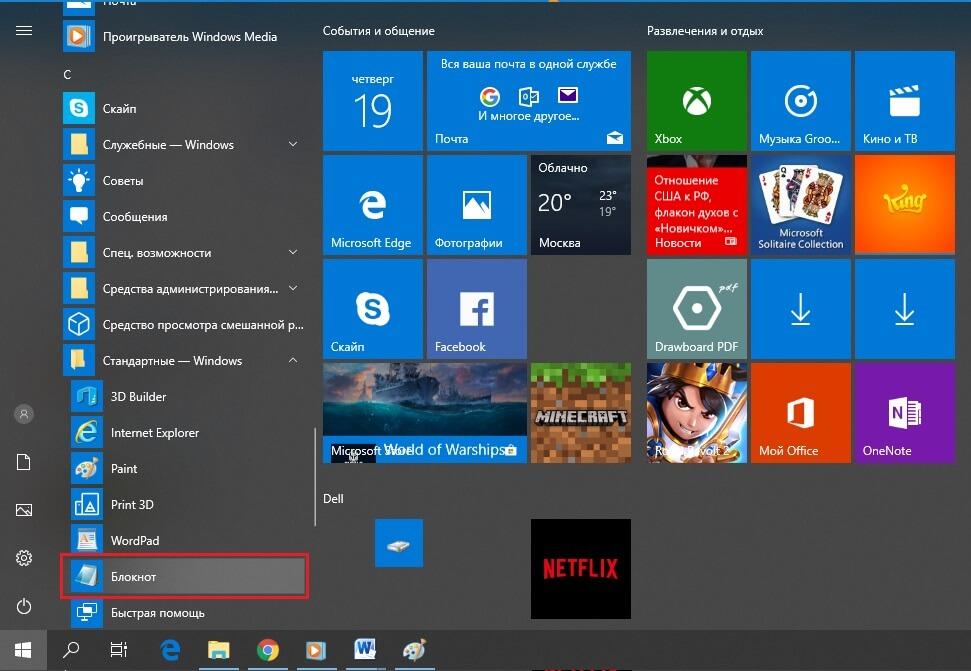Expand the Спец. возможности folder
The image size is (971, 671).
(x=183, y=253)
